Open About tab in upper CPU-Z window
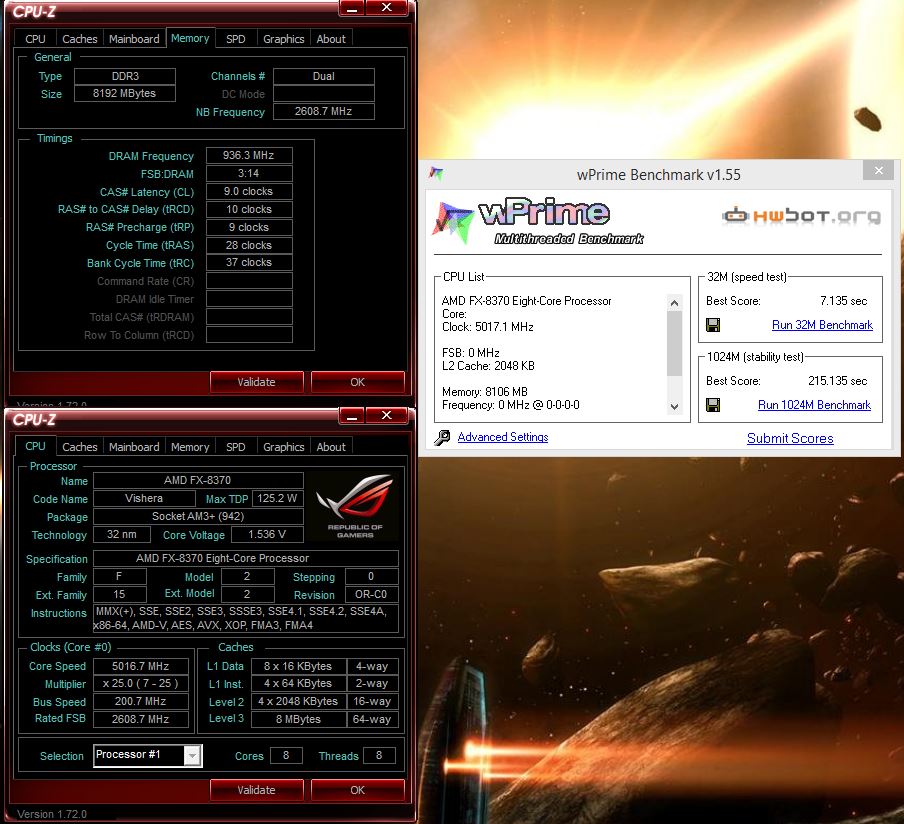The width and height of the screenshot is (904, 824). [331, 39]
